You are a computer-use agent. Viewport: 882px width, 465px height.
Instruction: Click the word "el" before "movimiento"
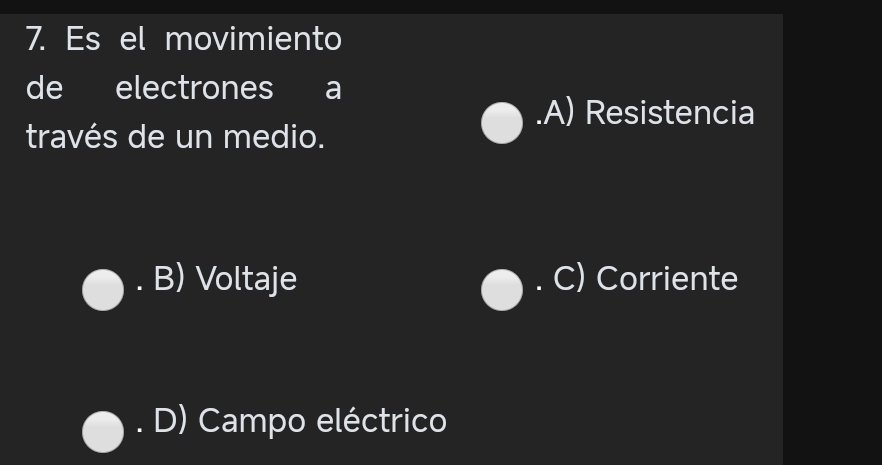[x=133, y=40]
